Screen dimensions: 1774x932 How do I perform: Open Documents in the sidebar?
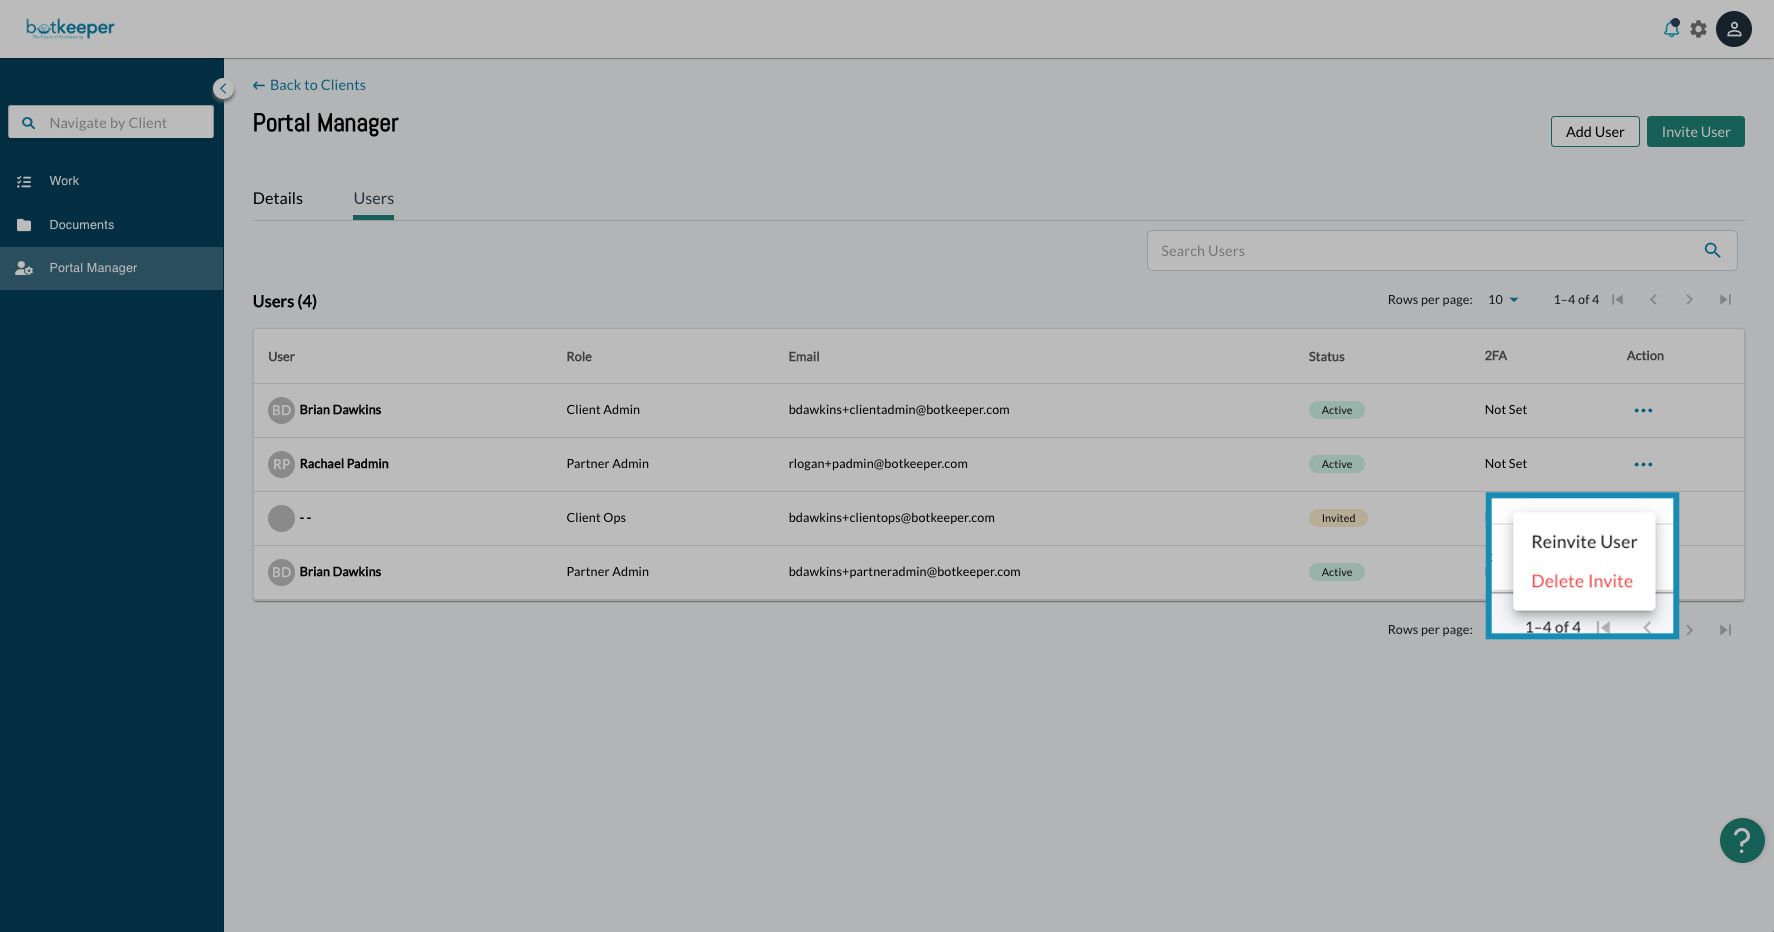(81, 225)
